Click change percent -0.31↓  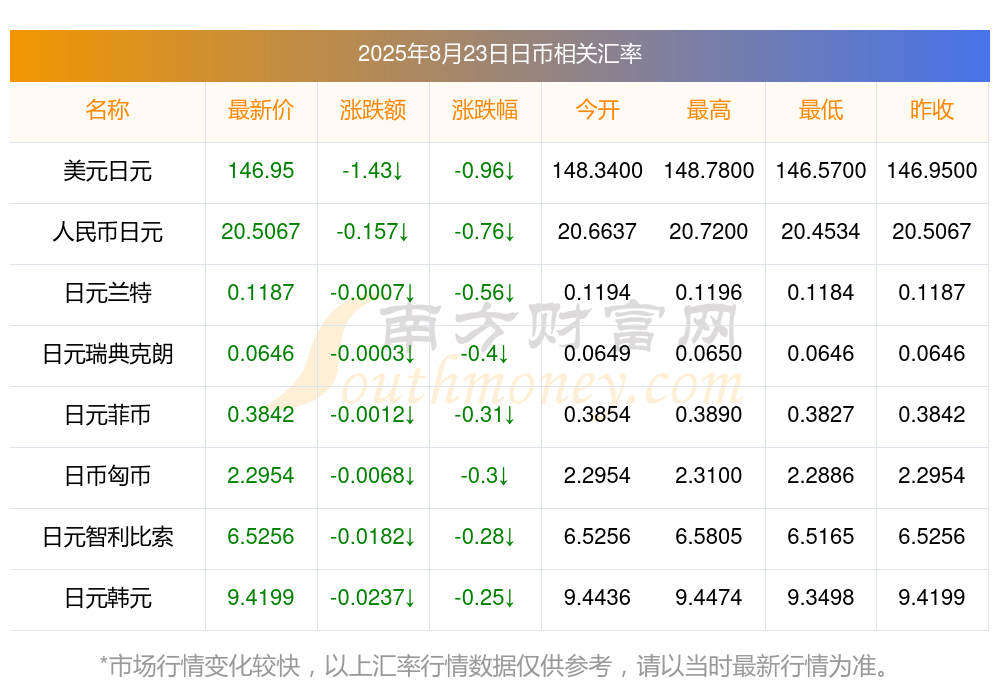point(485,414)
